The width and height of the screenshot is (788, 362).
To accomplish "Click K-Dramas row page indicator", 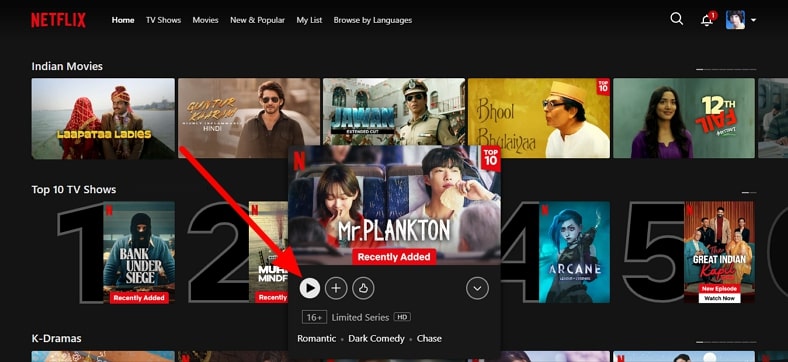I will (726, 341).
